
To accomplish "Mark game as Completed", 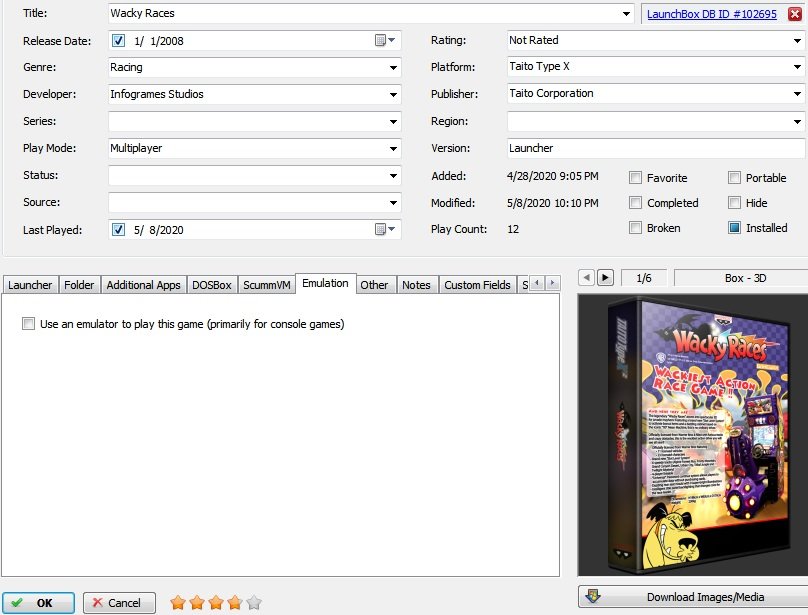I will [x=635, y=203].
